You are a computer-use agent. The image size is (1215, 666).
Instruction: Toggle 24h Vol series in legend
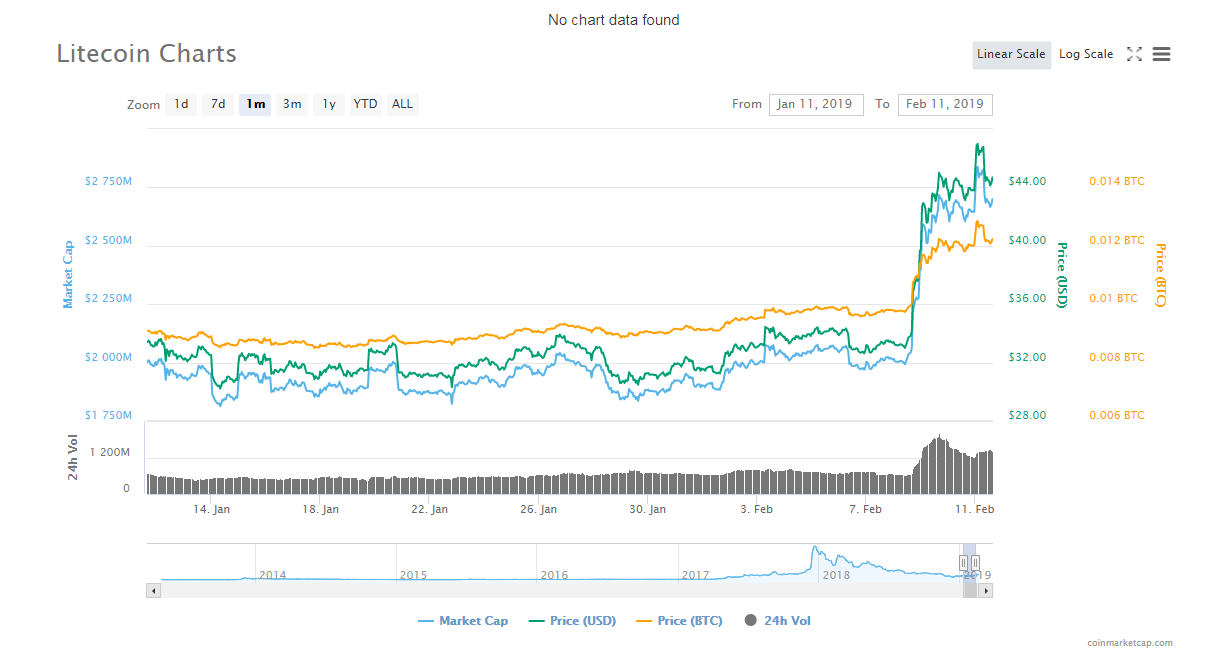click(778, 621)
